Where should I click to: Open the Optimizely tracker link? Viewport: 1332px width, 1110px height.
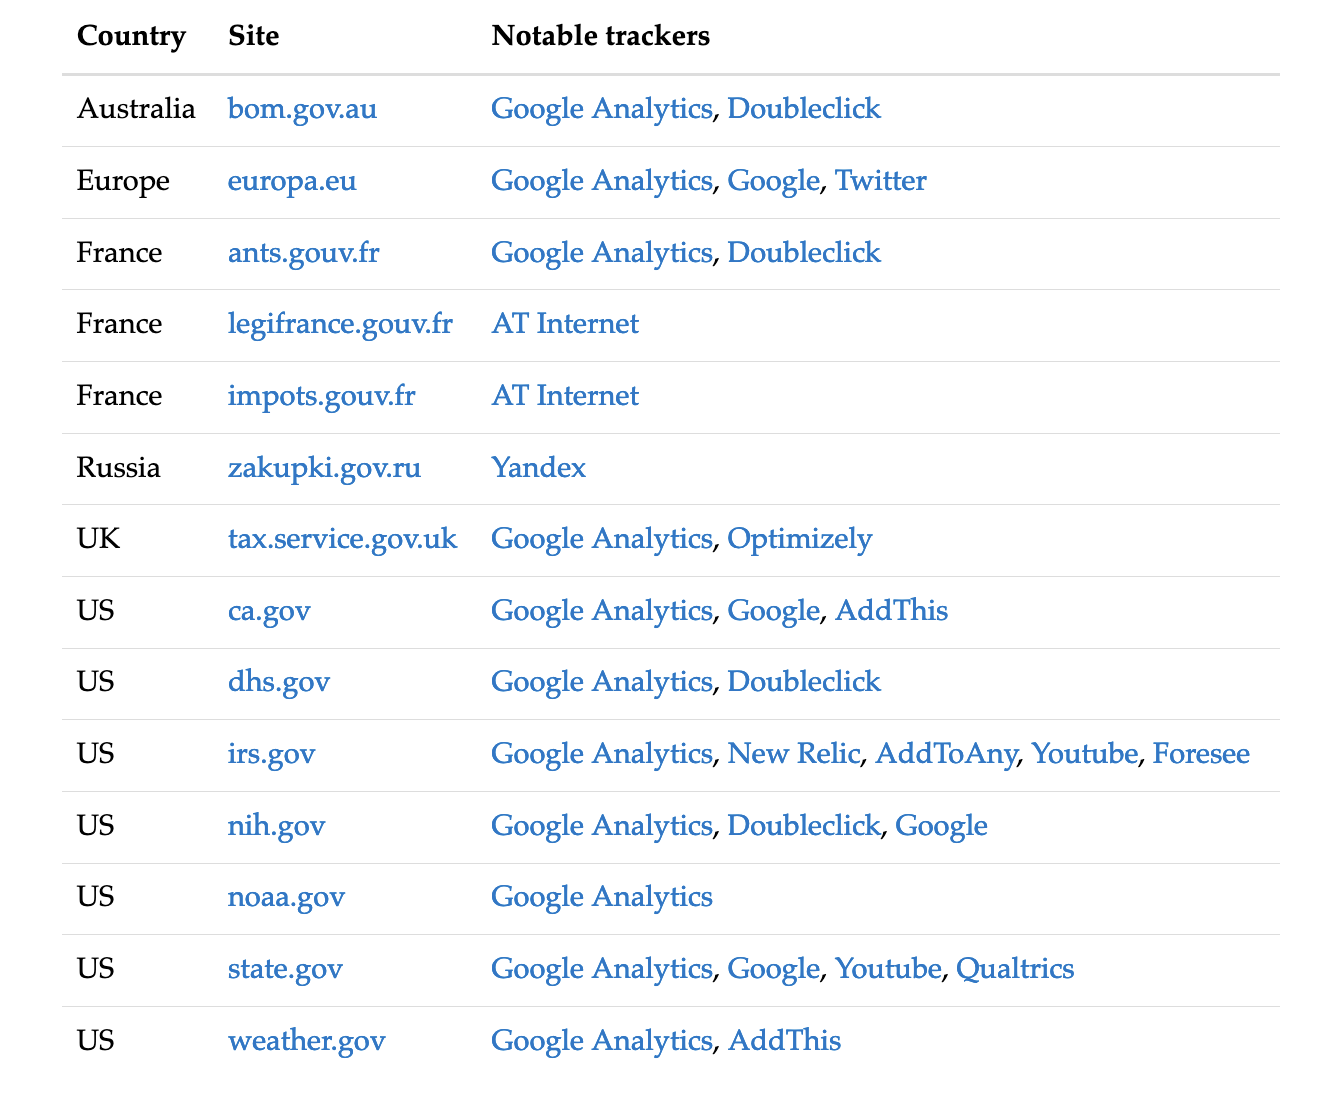click(799, 538)
